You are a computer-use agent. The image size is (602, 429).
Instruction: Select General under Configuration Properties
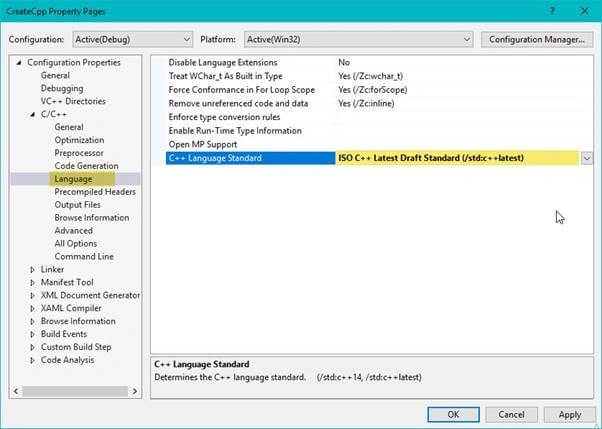point(55,75)
